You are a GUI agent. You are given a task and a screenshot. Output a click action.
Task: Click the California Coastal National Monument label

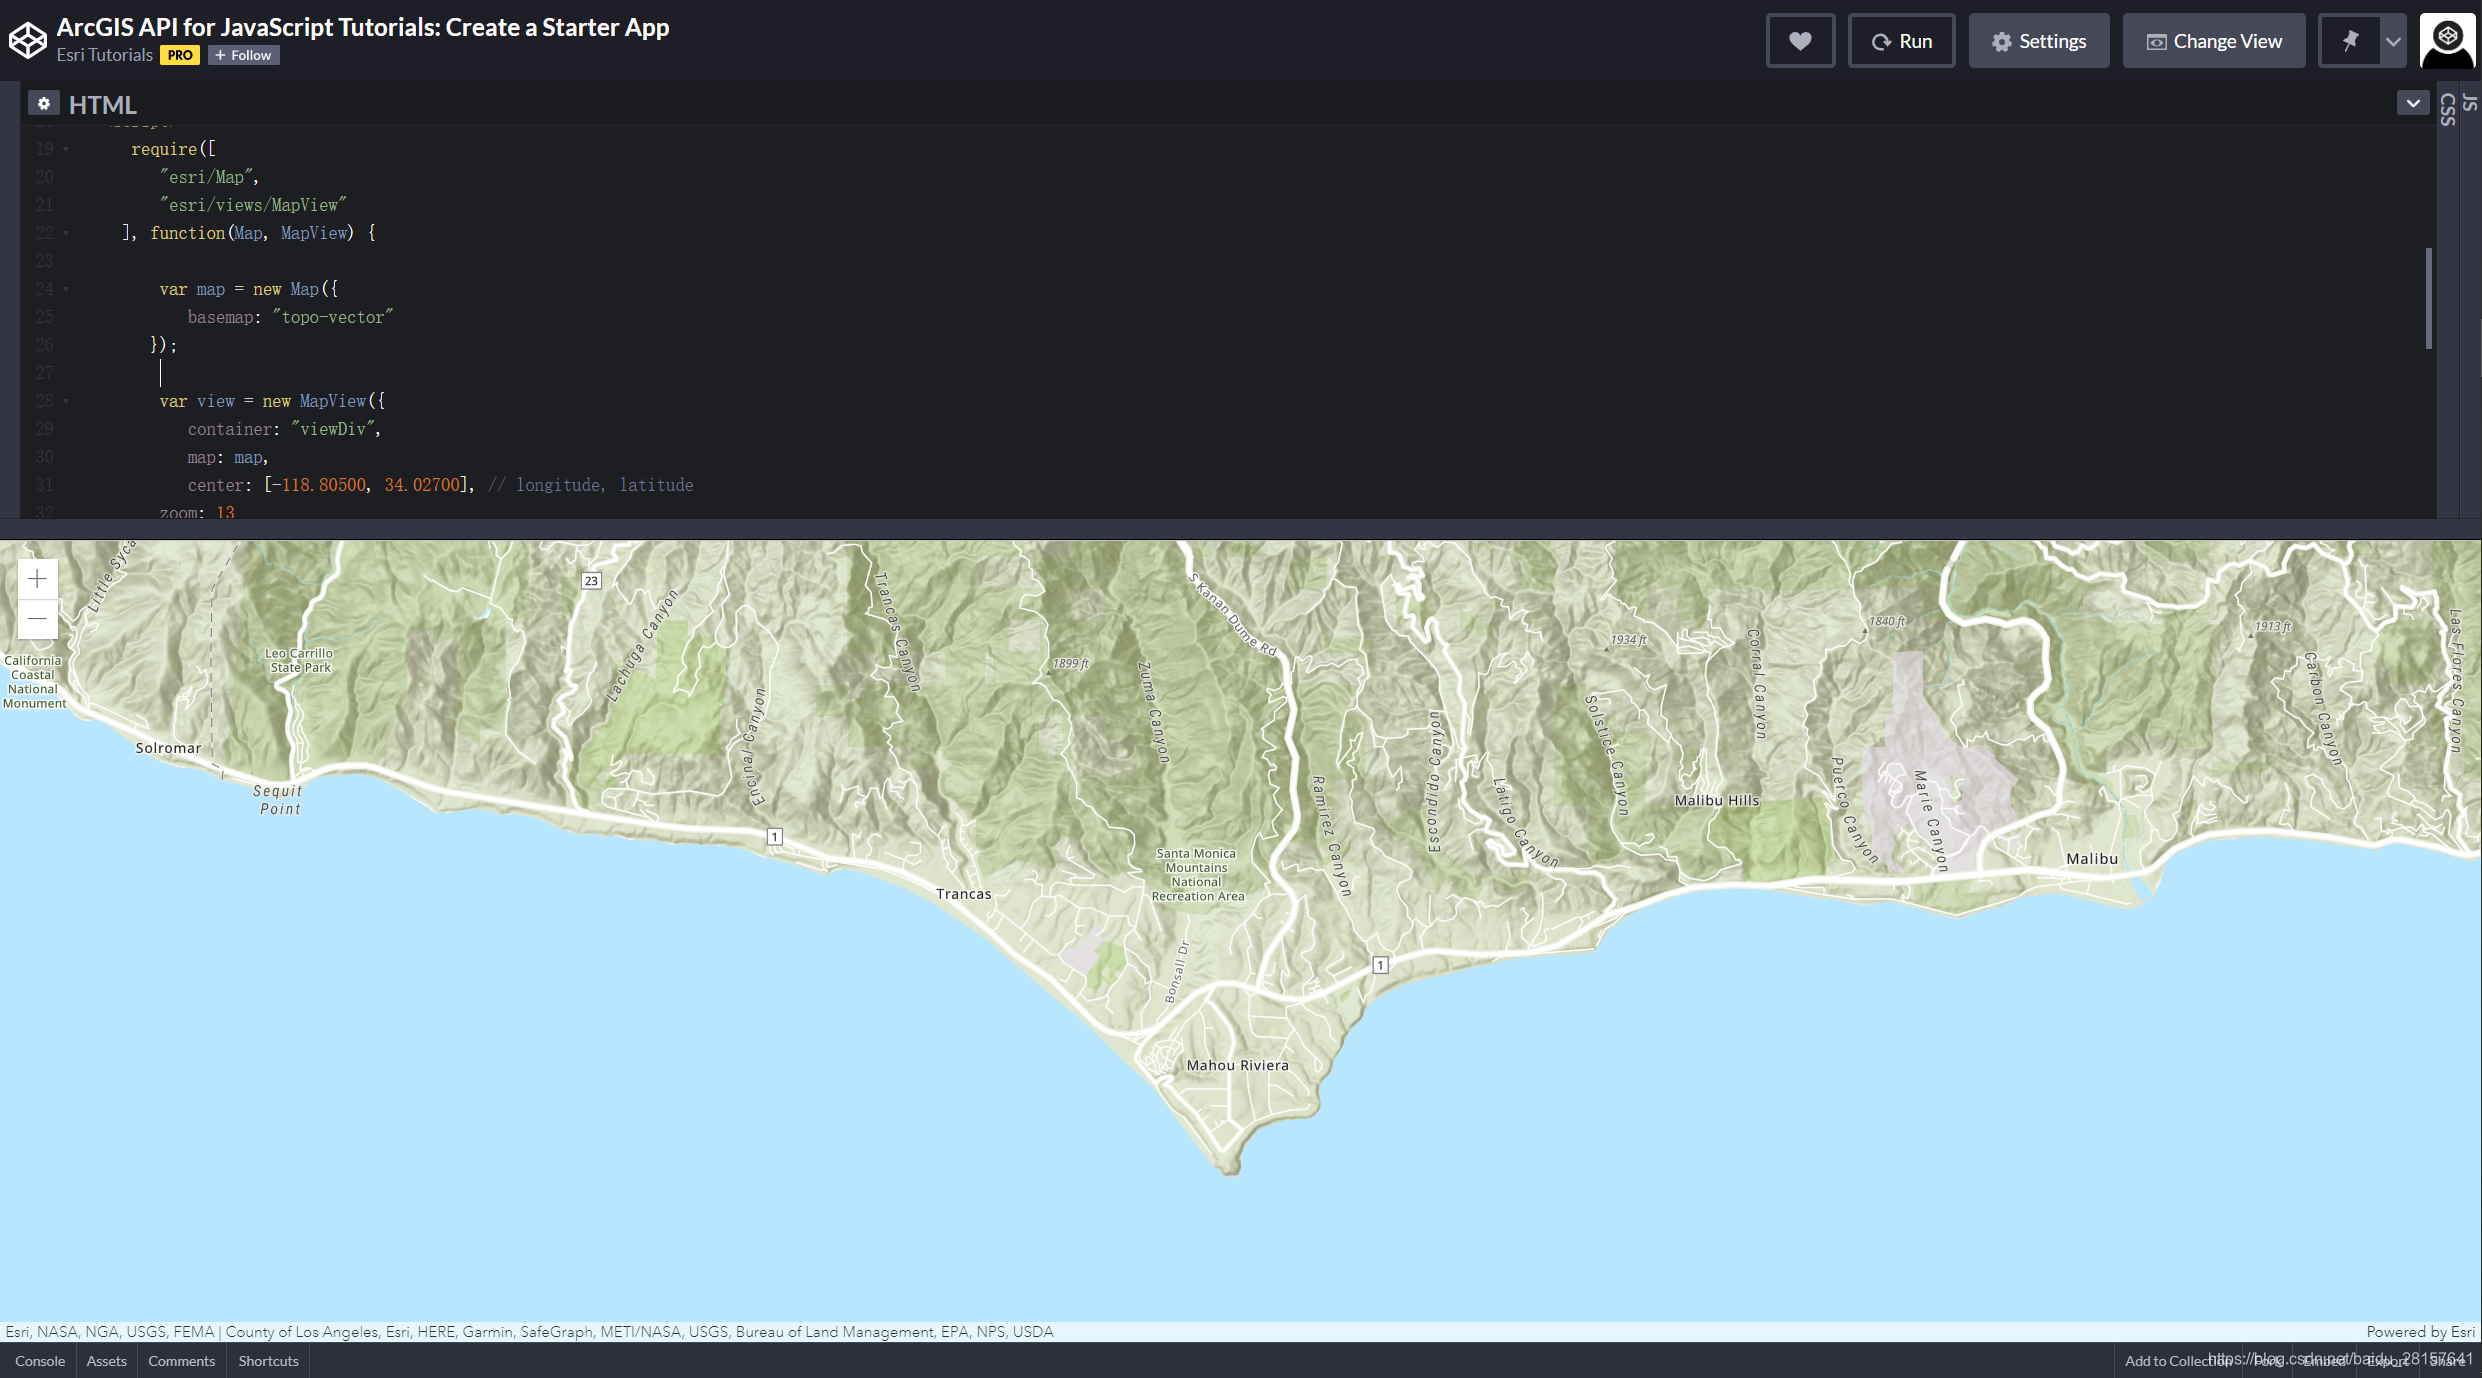click(33, 682)
